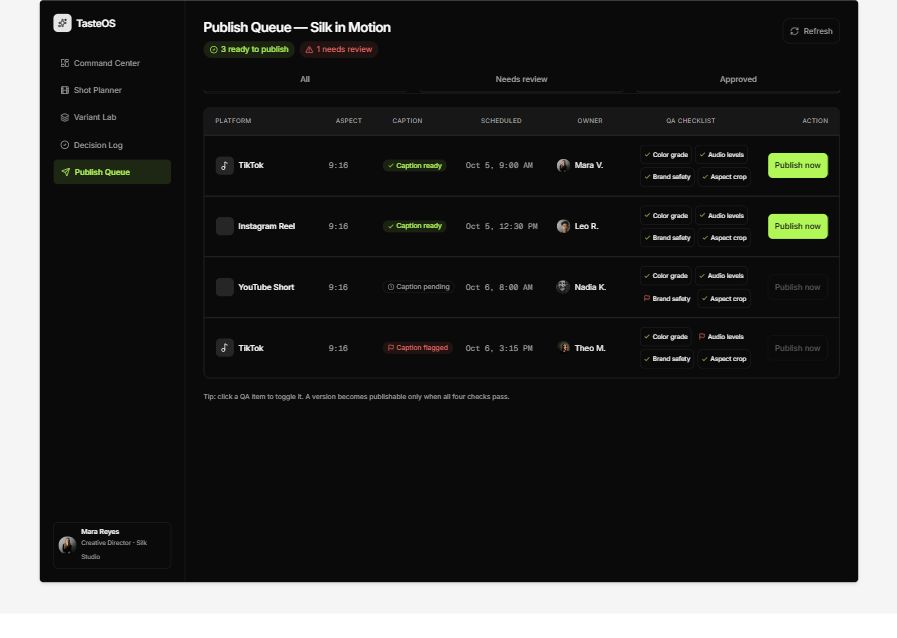This screenshot has height=638, width=897.
Task: Click the QA CHECKLIST column header
Action: 690,121
